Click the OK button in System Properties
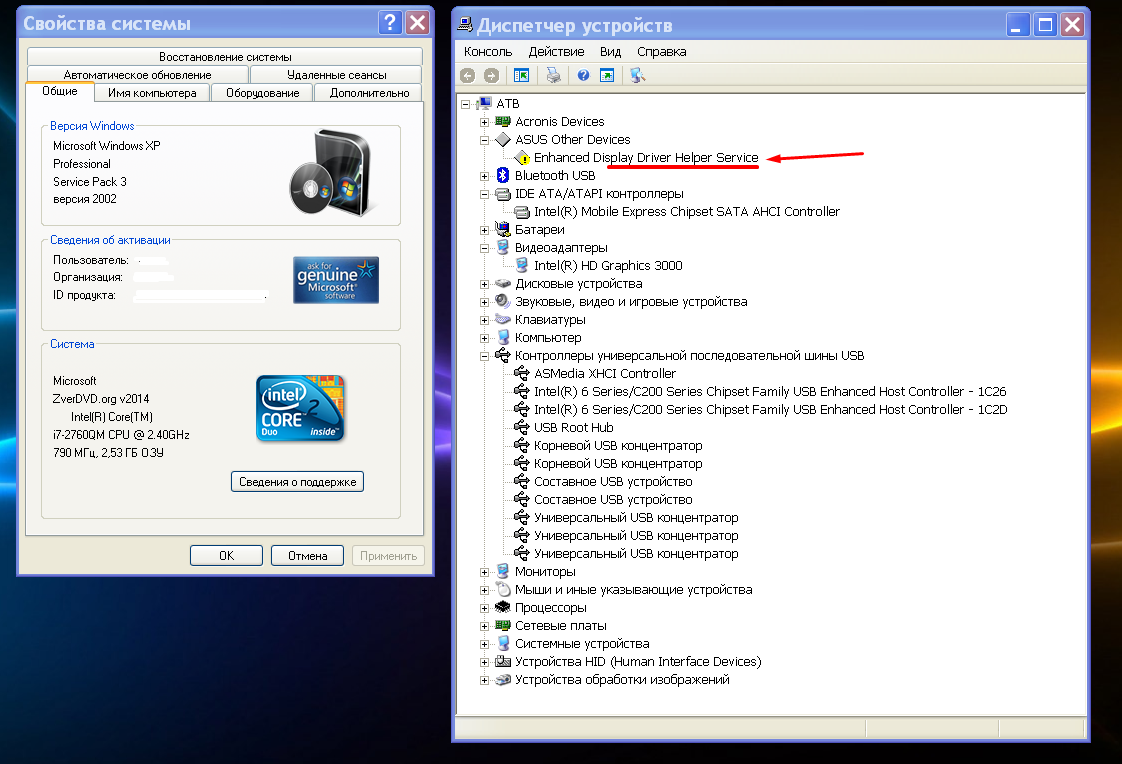The image size is (1122, 764). point(226,556)
